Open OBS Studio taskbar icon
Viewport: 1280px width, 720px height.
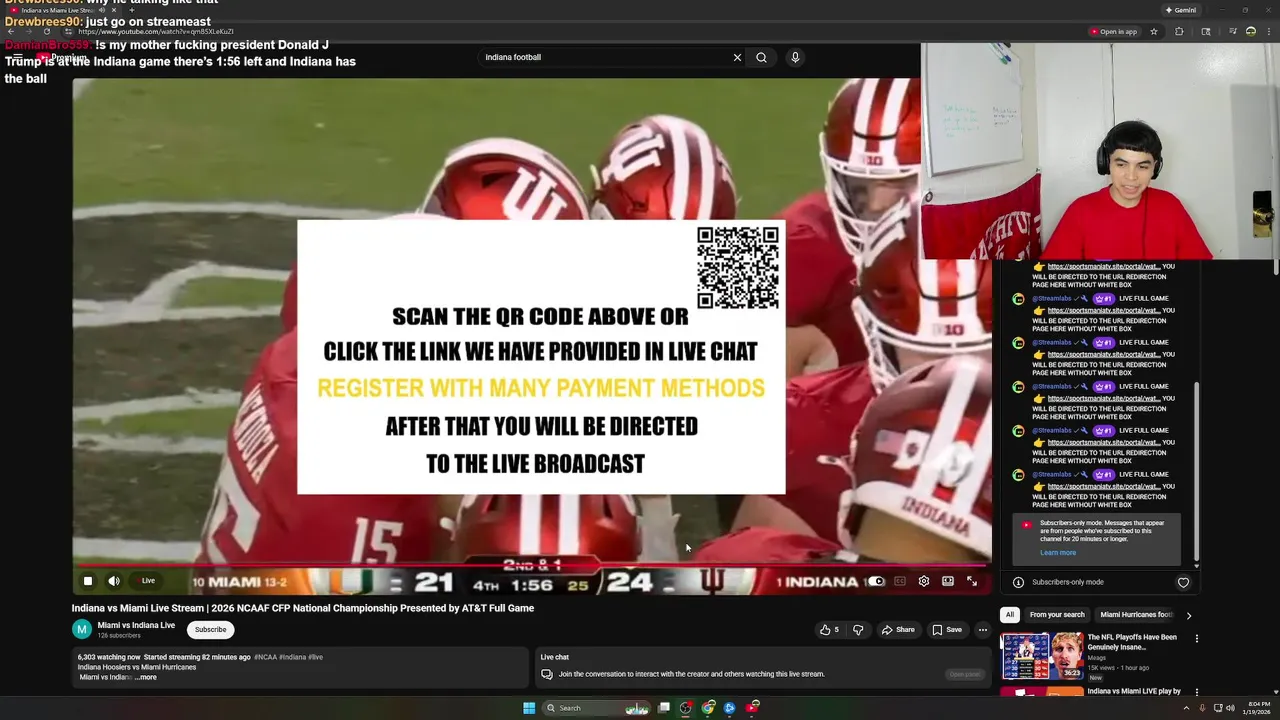tap(685, 708)
